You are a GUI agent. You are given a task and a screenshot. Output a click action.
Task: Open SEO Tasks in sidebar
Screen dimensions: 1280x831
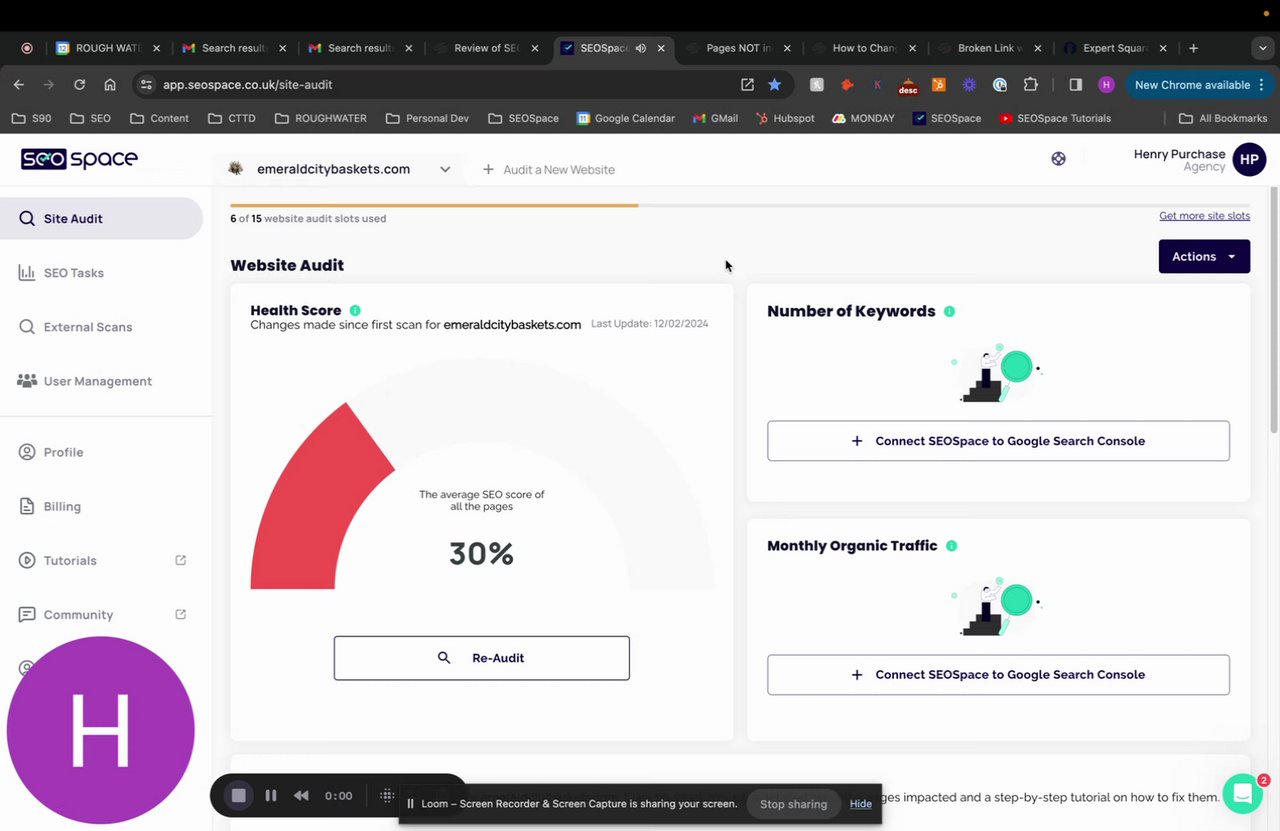tap(62, 272)
